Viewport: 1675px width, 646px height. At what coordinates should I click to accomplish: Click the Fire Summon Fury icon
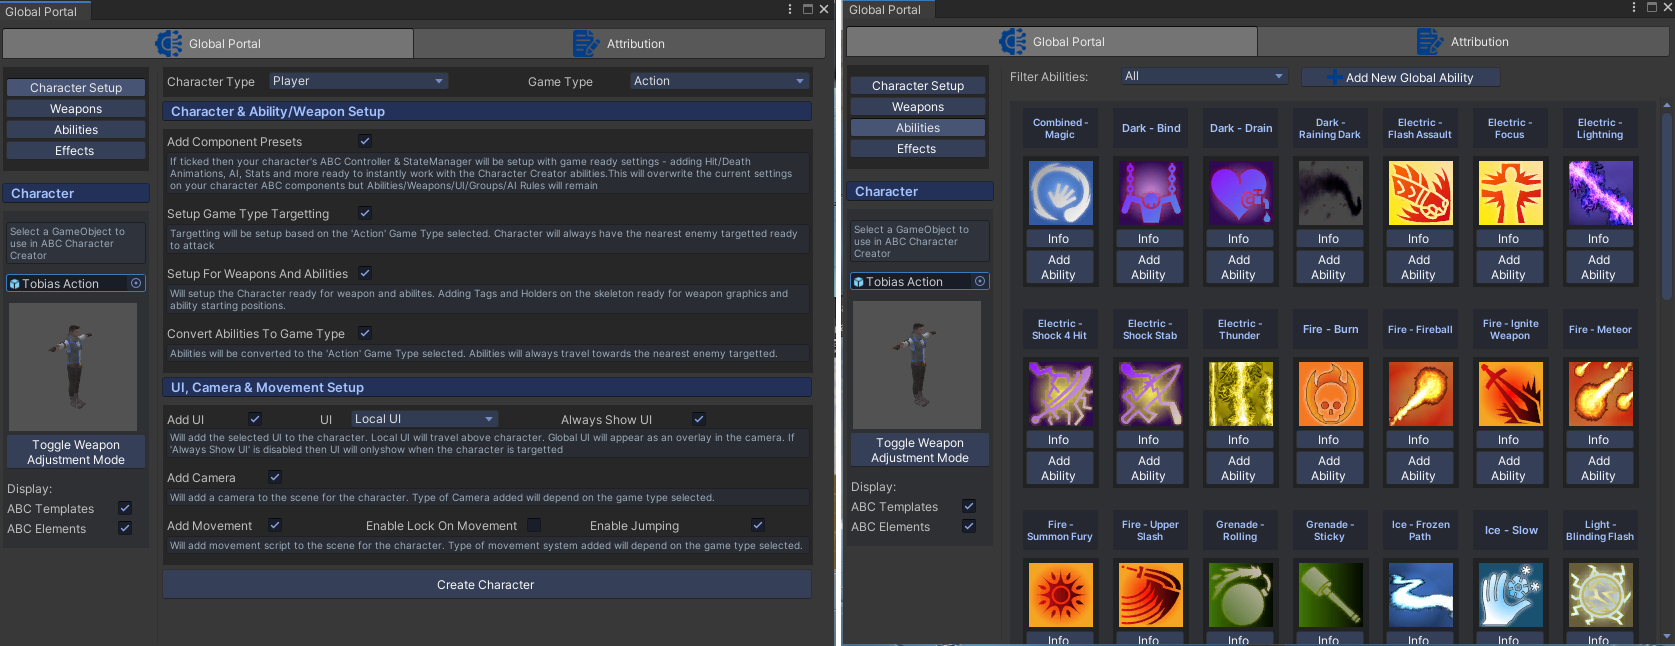[x=1060, y=595]
